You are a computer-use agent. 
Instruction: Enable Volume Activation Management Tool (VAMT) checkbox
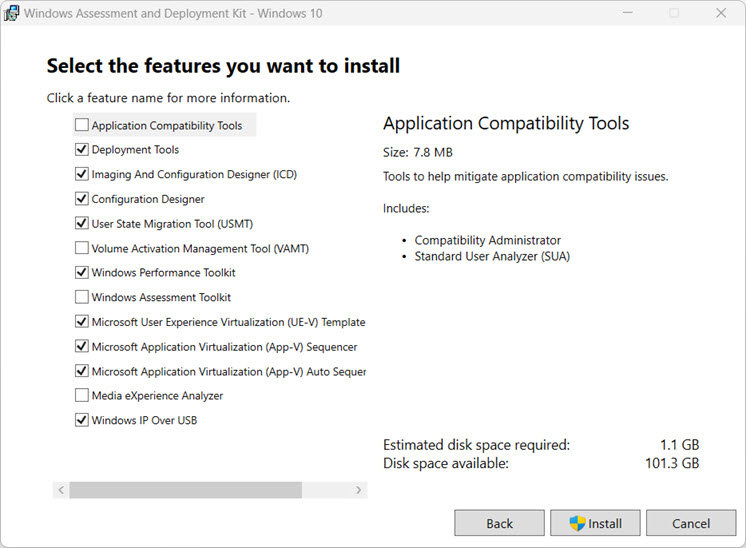(x=81, y=248)
